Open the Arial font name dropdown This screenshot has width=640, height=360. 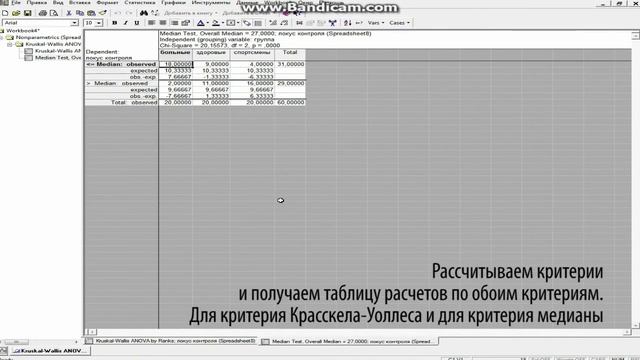75,23
